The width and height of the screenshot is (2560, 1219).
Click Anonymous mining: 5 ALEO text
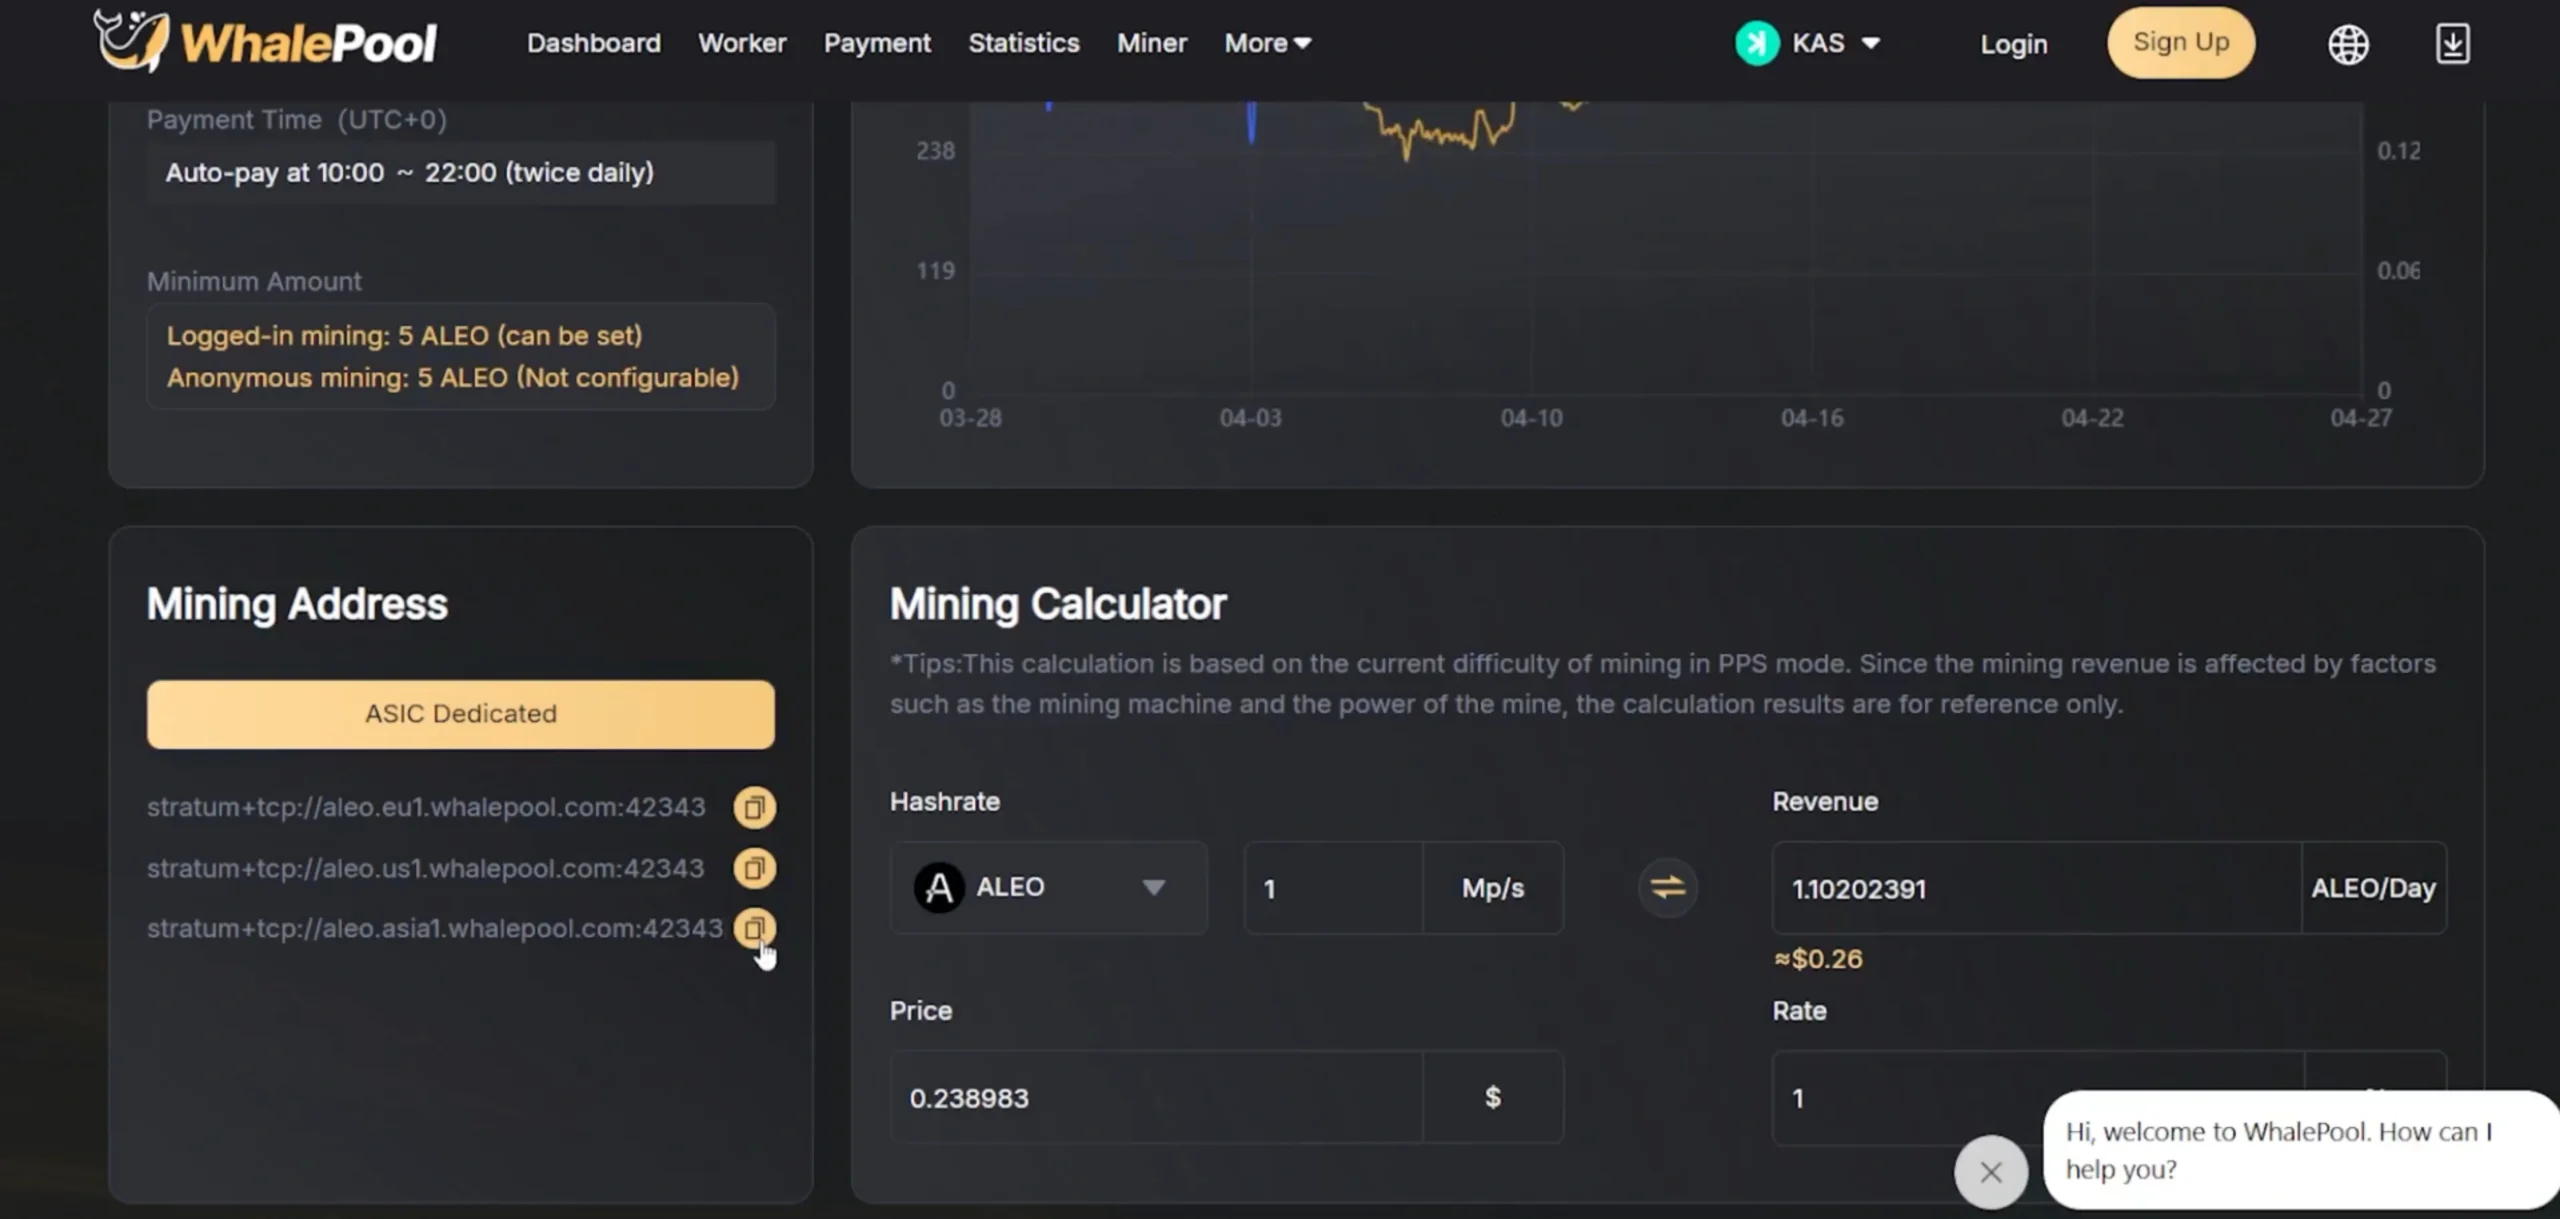452,377
